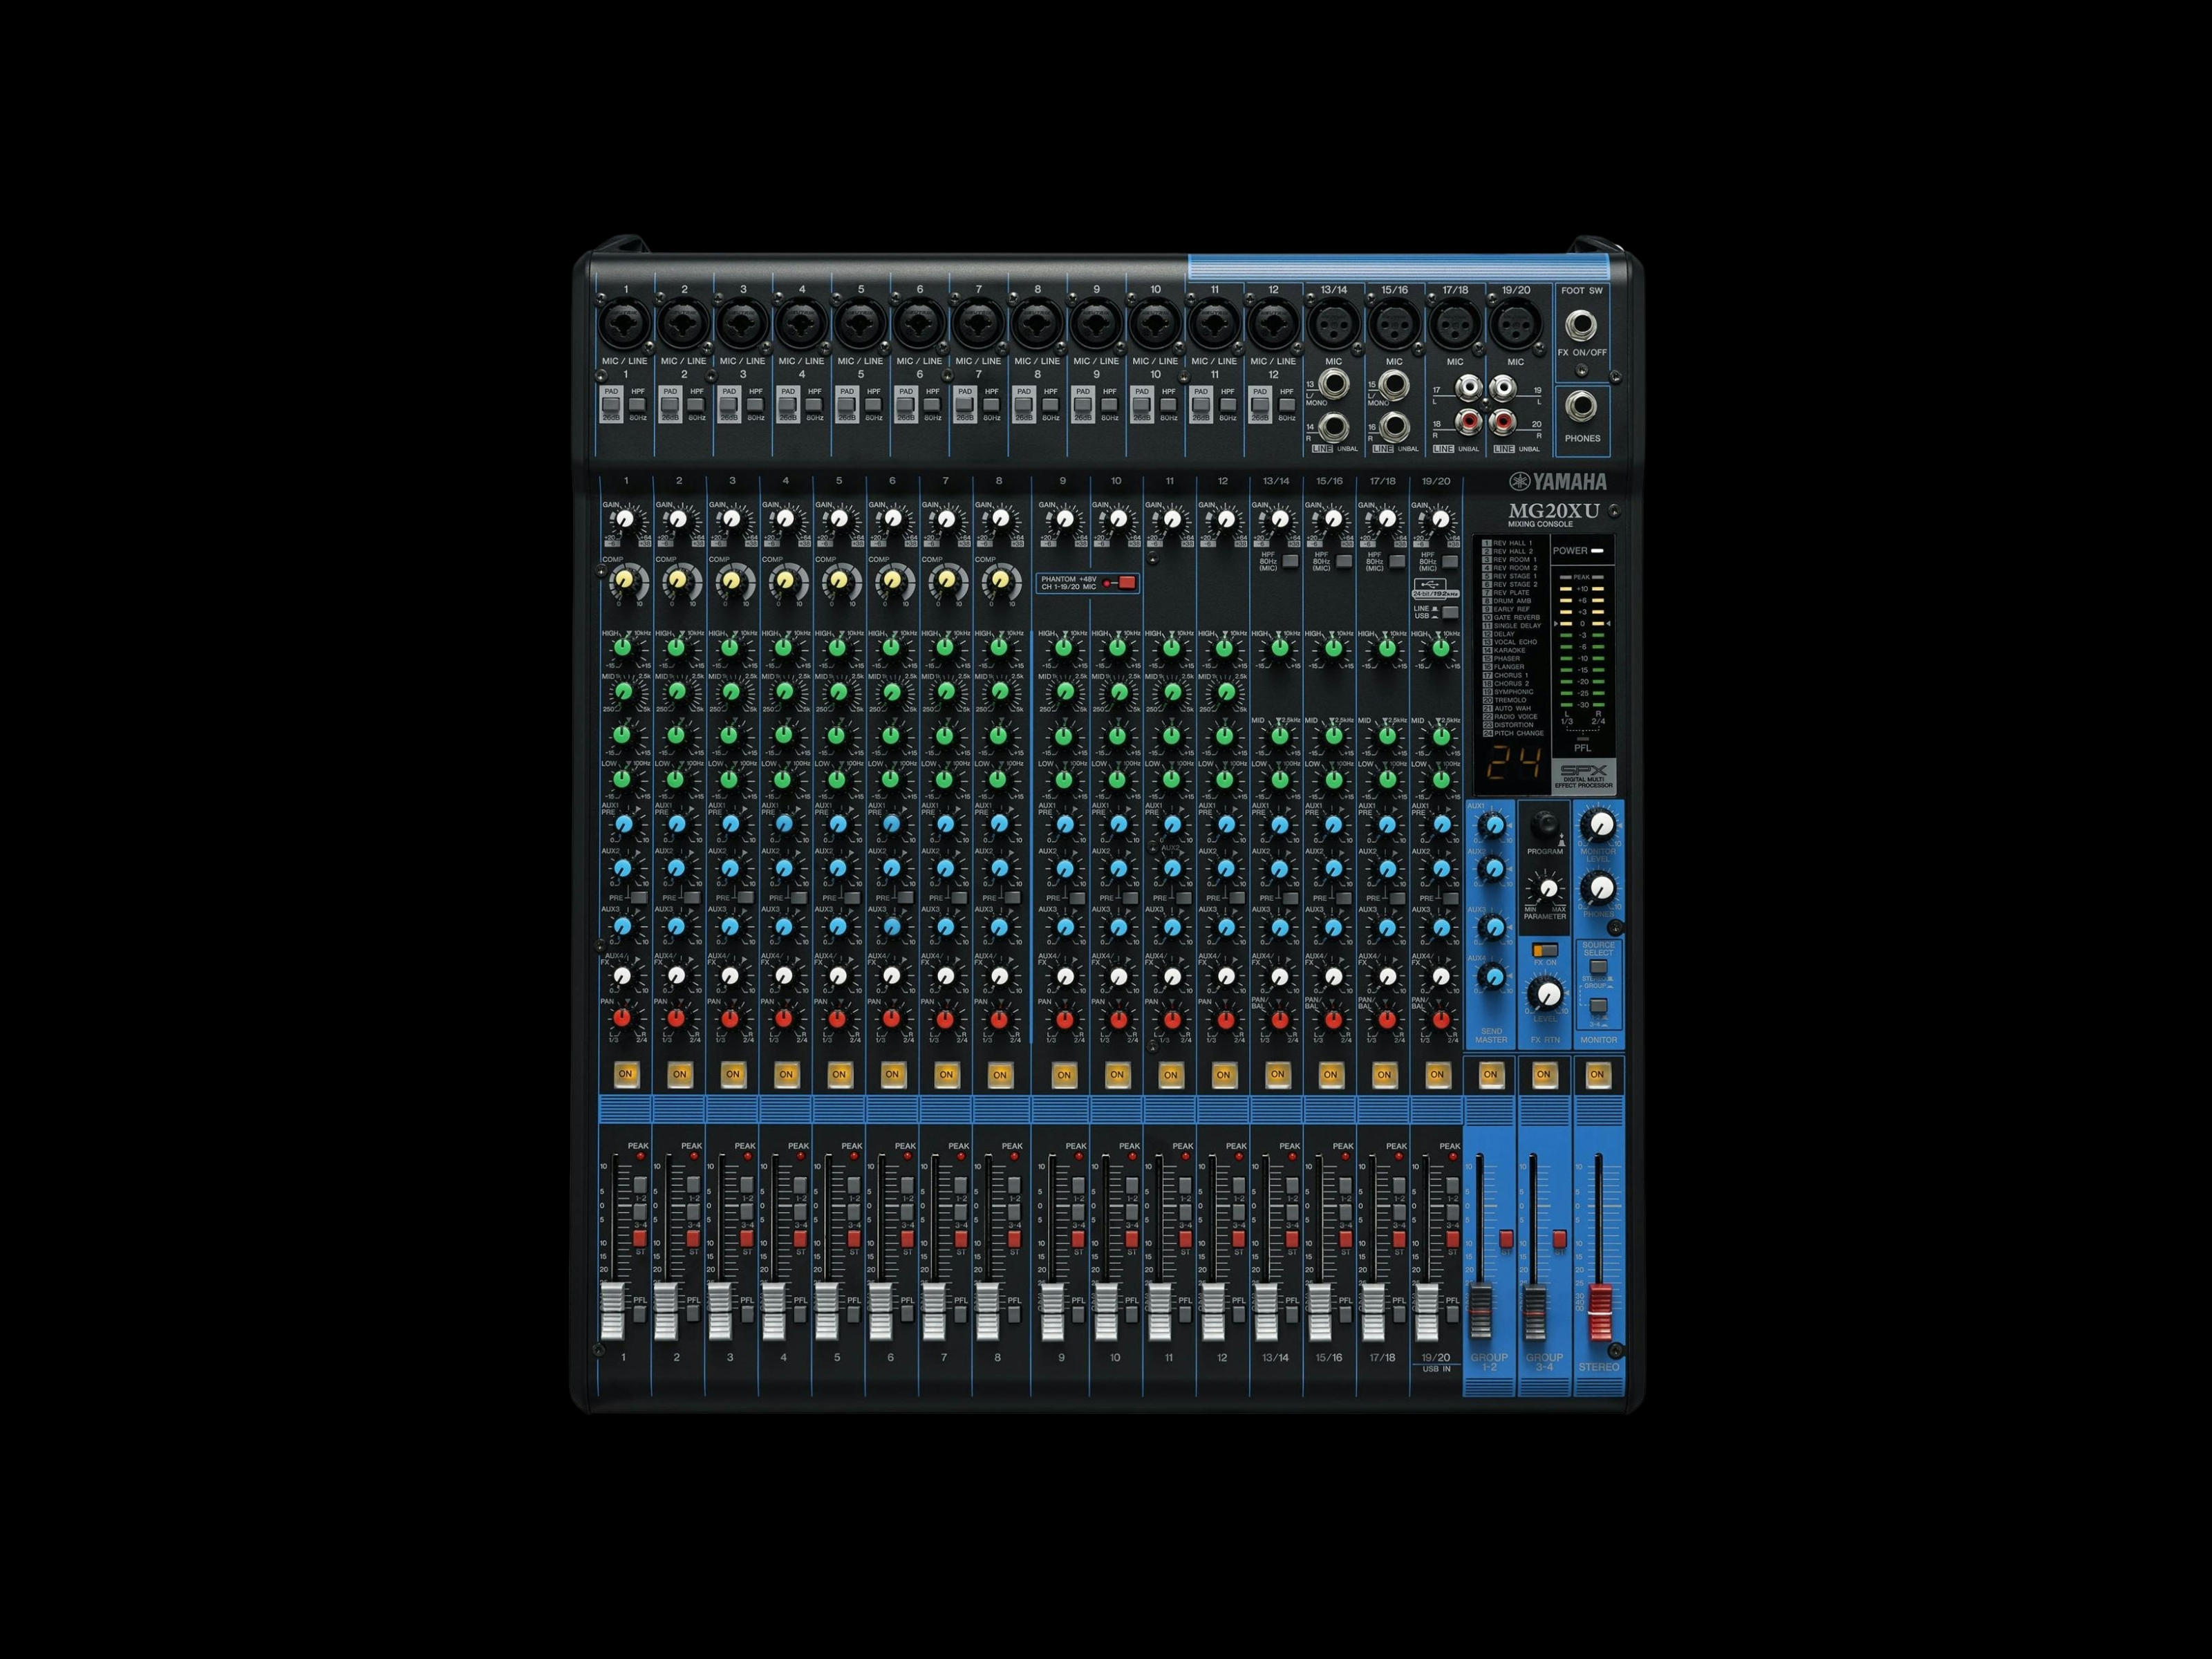The width and height of the screenshot is (2212, 1659).
Task: Click the MONITOR LEVEL knob
Action: click(x=1600, y=826)
